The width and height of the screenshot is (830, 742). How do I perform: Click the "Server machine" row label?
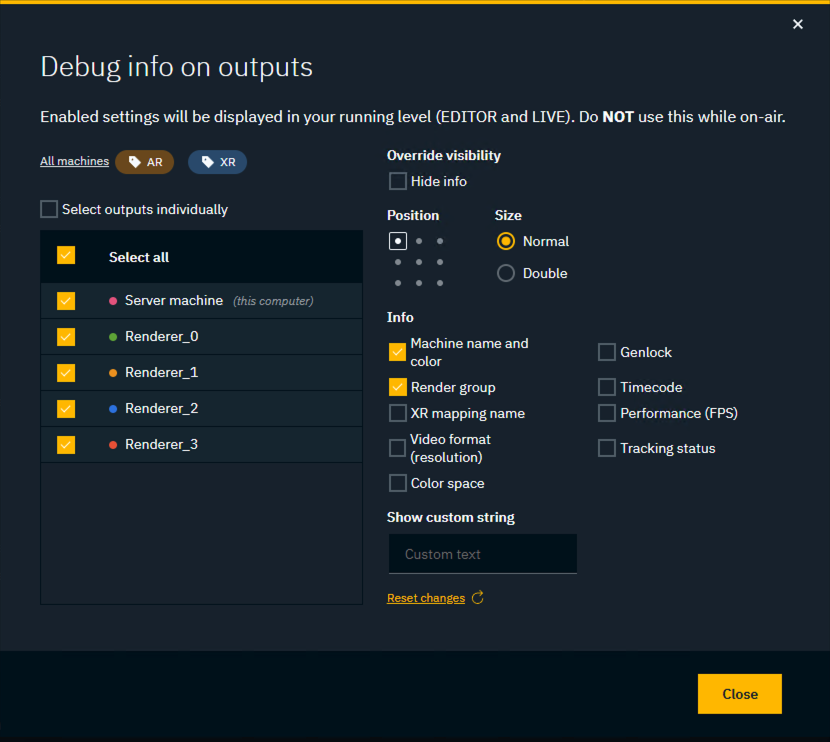tap(174, 301)
